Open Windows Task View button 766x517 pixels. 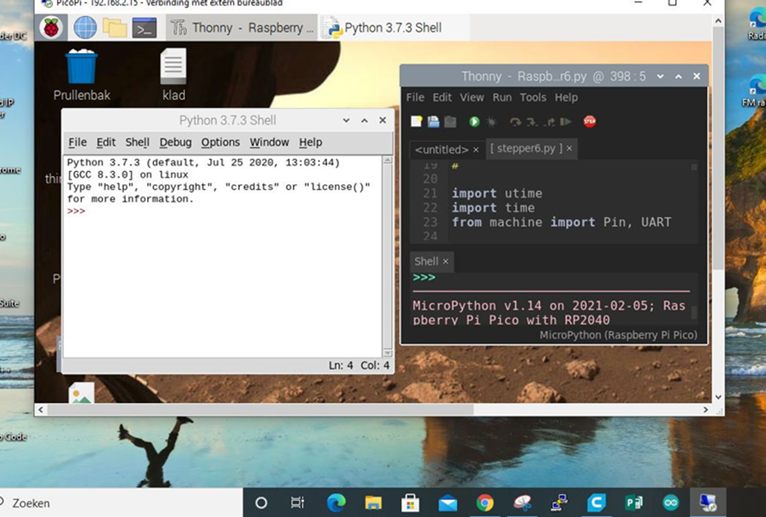(x=297, y=502)
